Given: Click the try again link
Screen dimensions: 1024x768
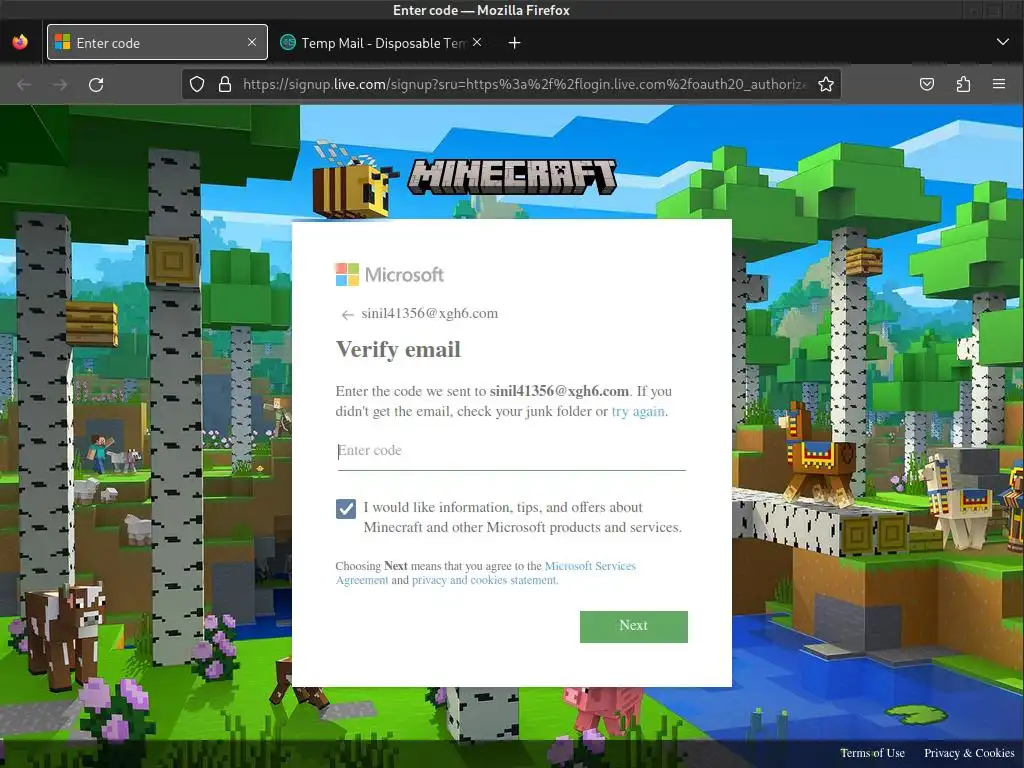Looking at the screenshot, I should point(638,411).
